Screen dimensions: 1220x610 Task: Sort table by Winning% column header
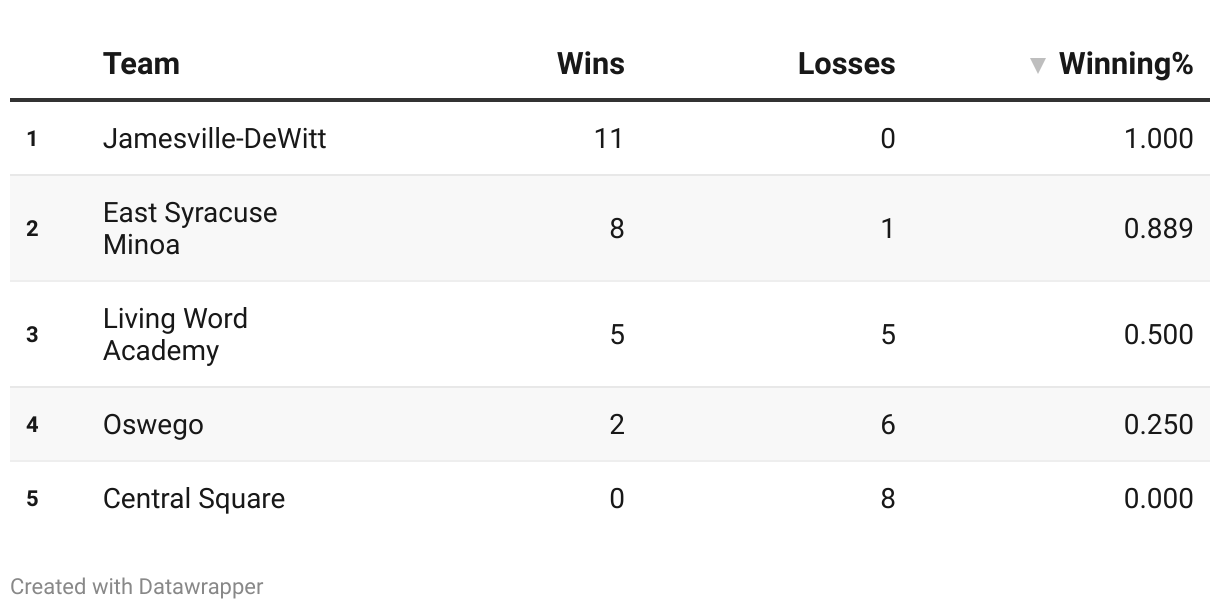pos(1126,64)
